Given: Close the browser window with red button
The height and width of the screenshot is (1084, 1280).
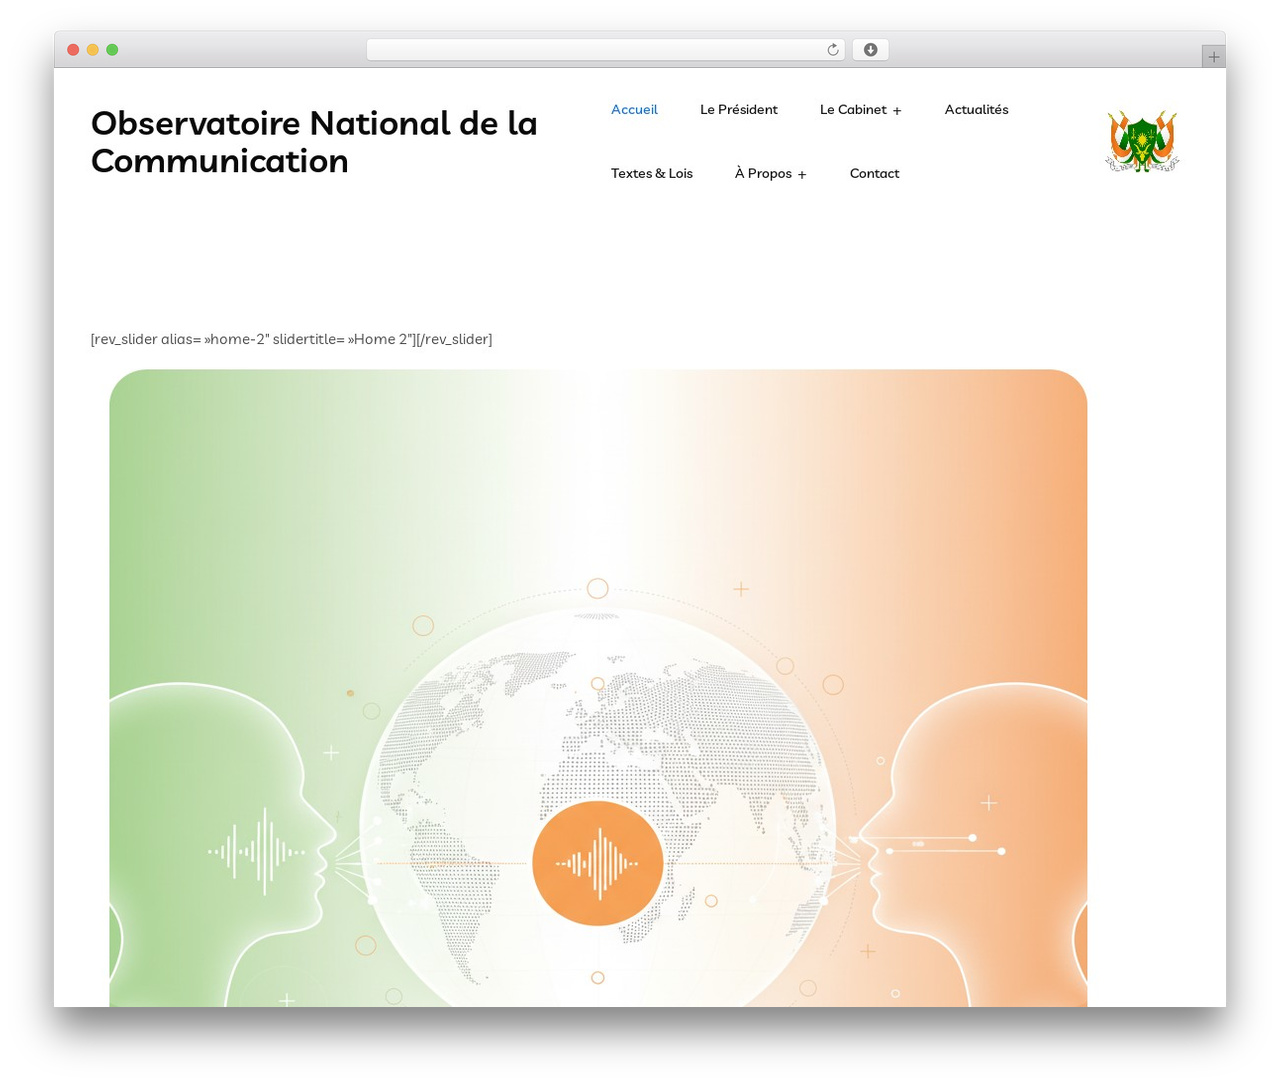Looking at the screenshot, I should pos(73,50).
